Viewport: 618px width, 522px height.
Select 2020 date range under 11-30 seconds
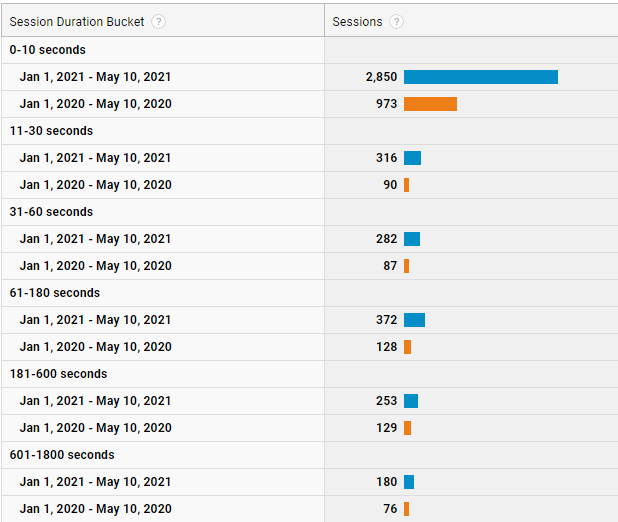pos(95,185)
